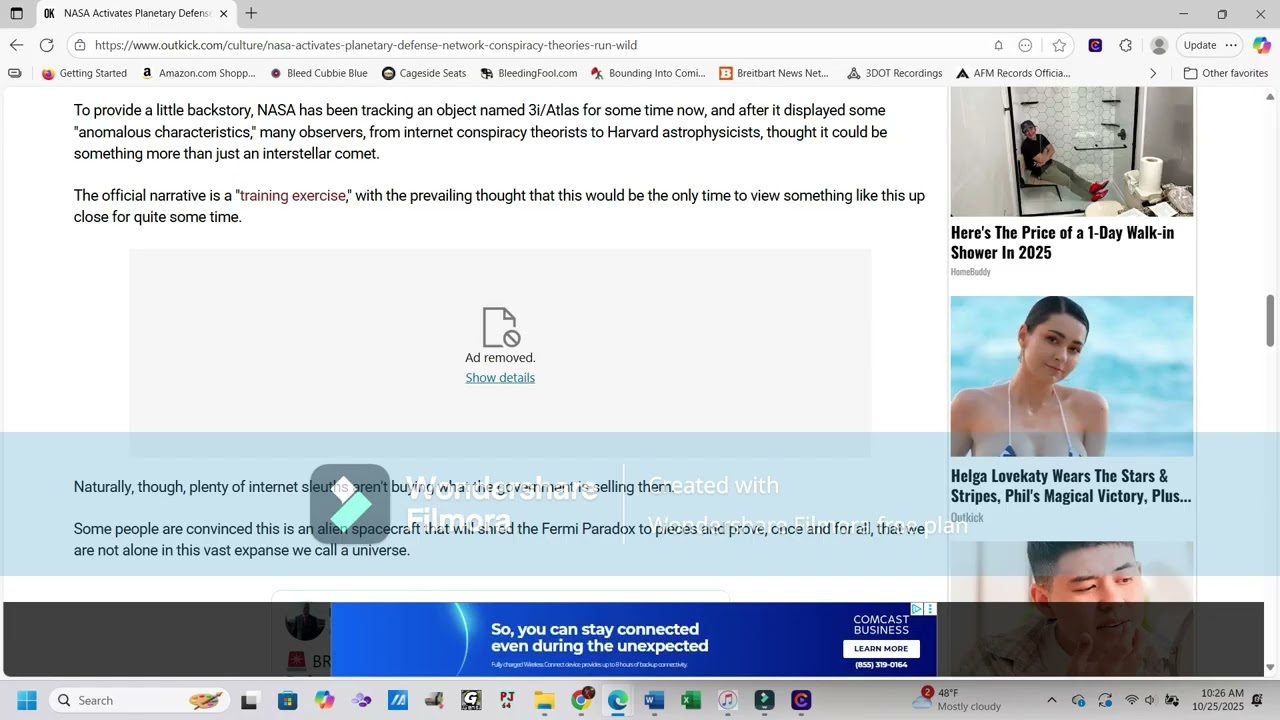This screenshot has width=1280, height=720.
Task: Open Wondershare Filmora from the taskbar
Action: click(x=764, y=700)
